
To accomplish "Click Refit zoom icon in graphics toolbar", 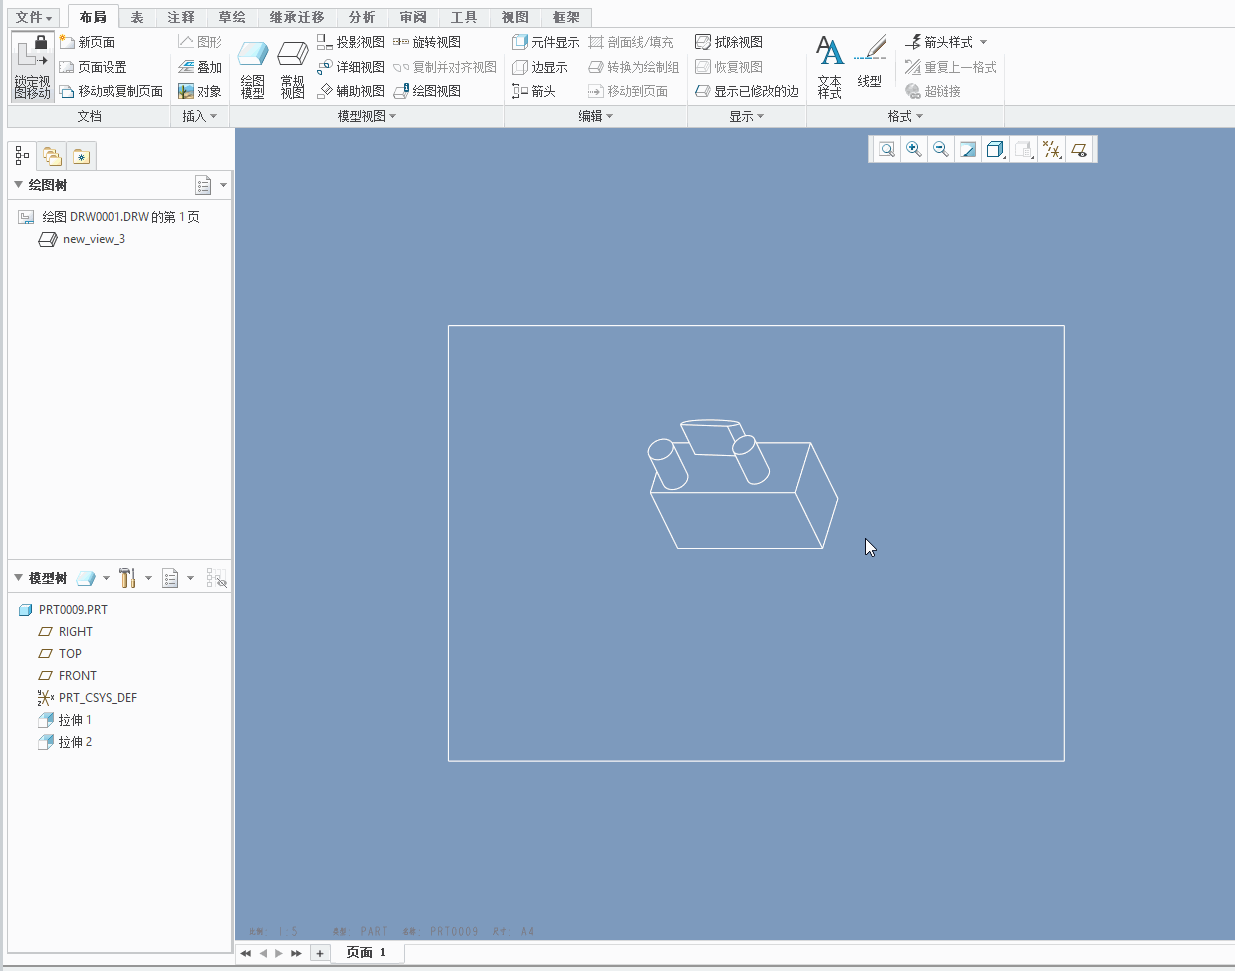I will (x=887, y=150).
